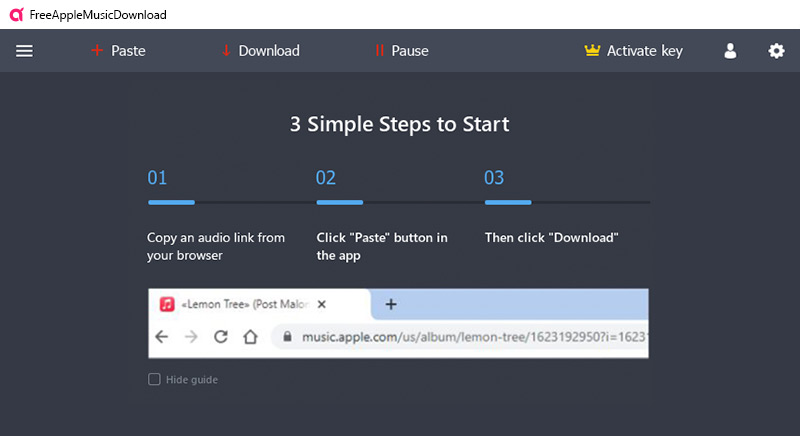This screenshot has height=436, width=800.
Task: Click the Pause button in toolbar
Action: (x=402, y=51)
